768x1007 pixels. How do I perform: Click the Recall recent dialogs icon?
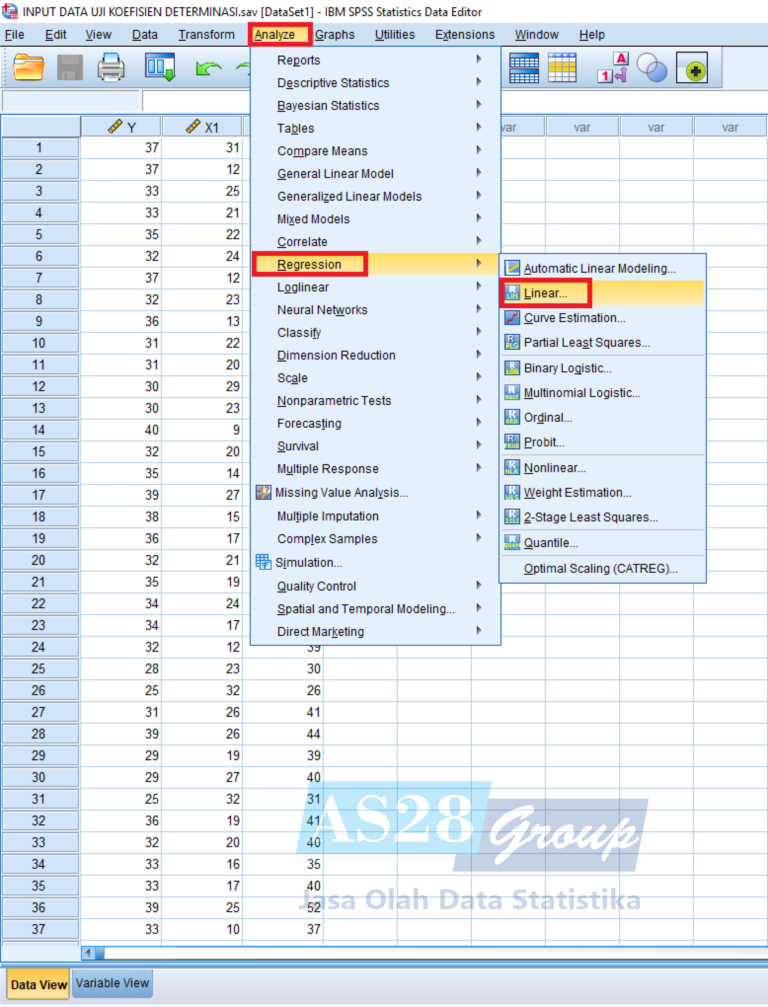tap(160, 67)
